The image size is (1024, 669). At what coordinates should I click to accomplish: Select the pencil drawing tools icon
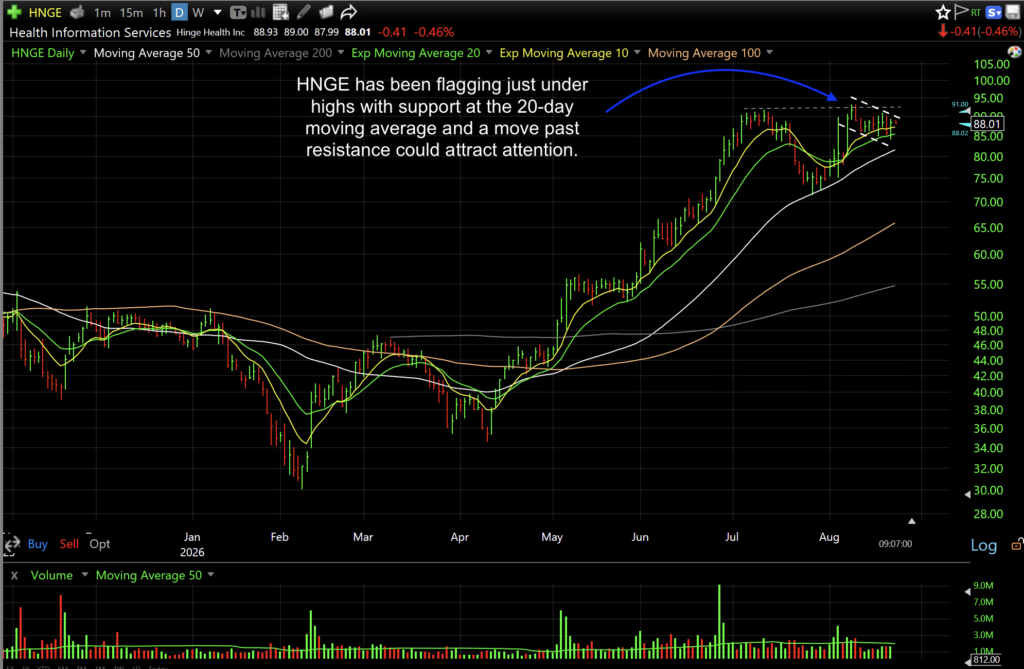click(x=304, y=12)
